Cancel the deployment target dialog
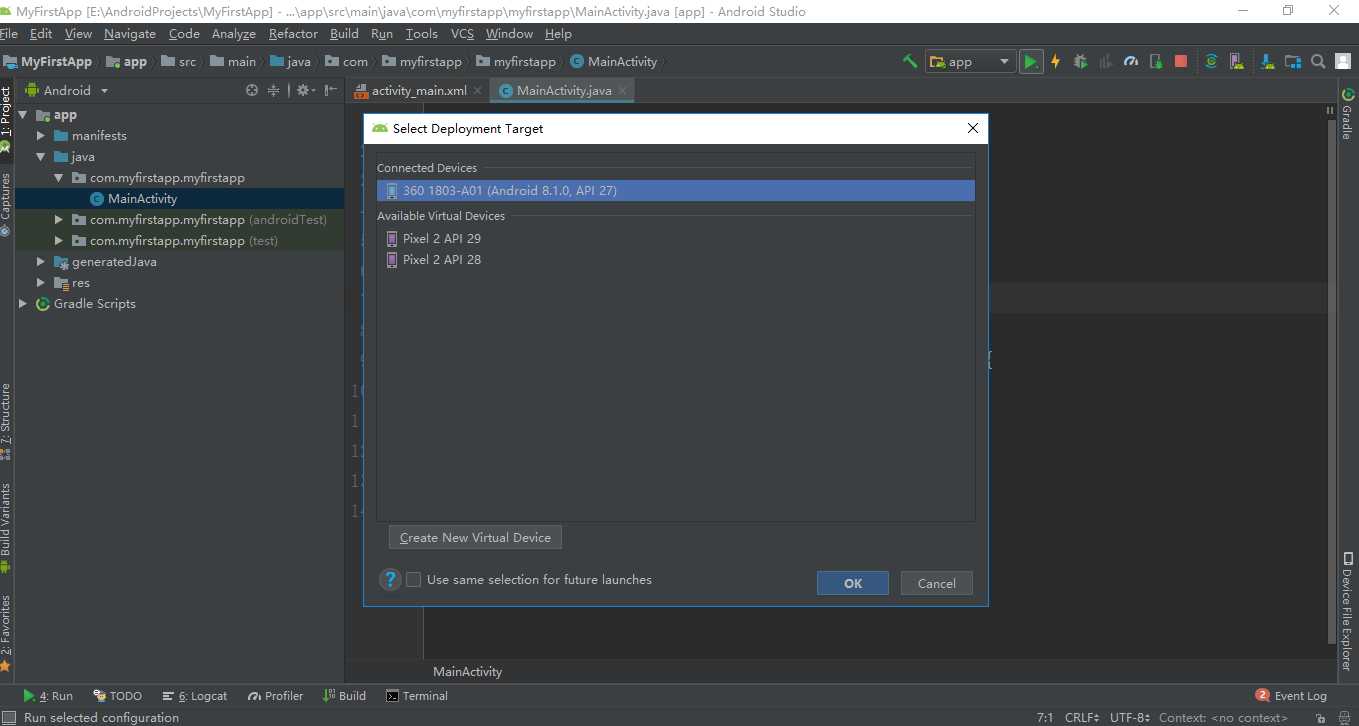The height and width of the screenshot is (726, 1359). point(937,583)
